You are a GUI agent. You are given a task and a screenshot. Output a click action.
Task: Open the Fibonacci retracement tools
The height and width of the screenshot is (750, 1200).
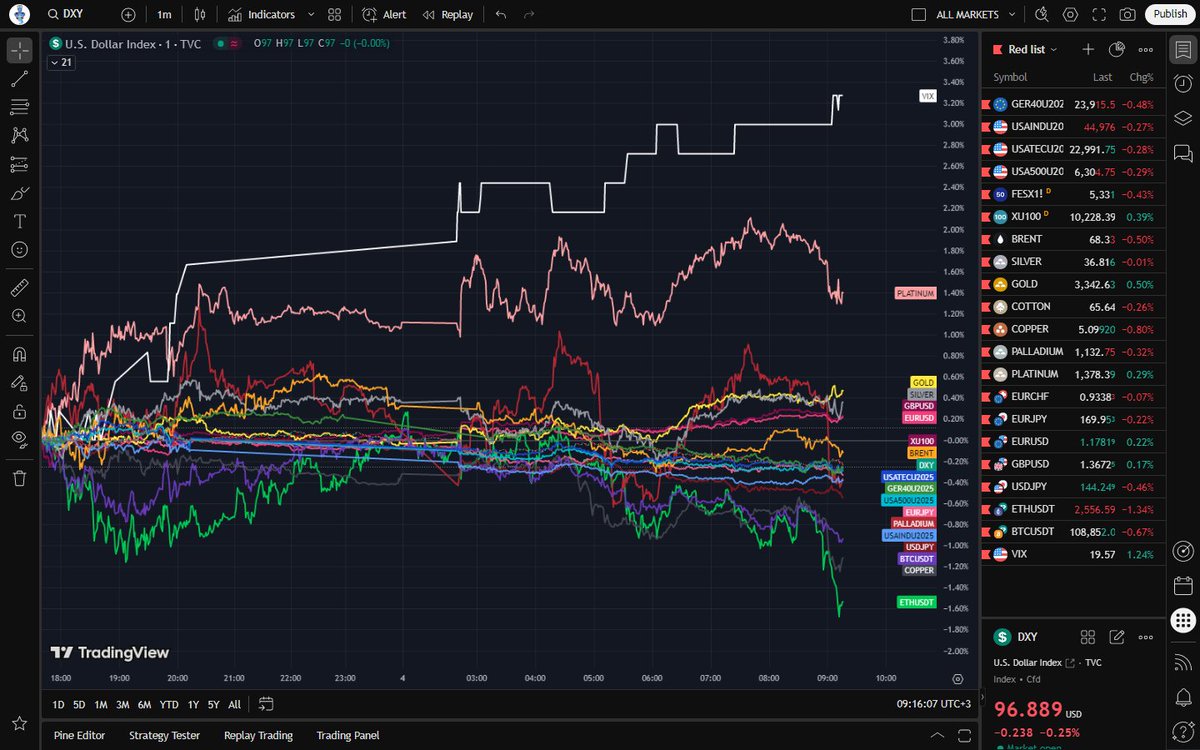coord(20,107)
